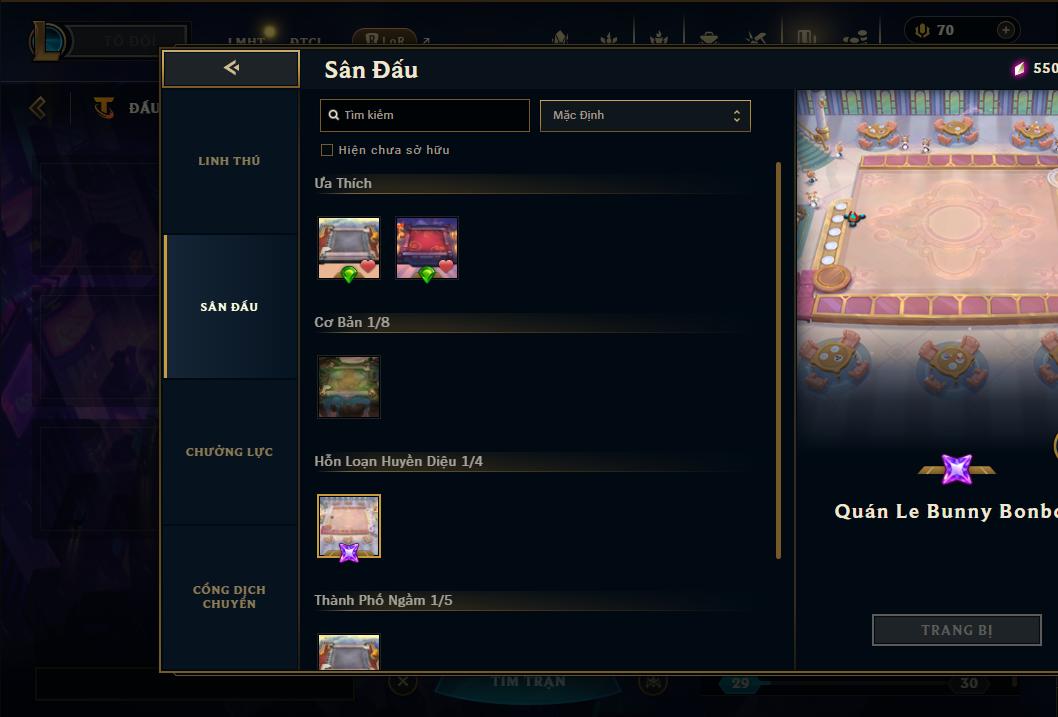This screenshot has width=1058, height=717.
Task: Click the League of Legends logo icon
Action: click(48, 40)
